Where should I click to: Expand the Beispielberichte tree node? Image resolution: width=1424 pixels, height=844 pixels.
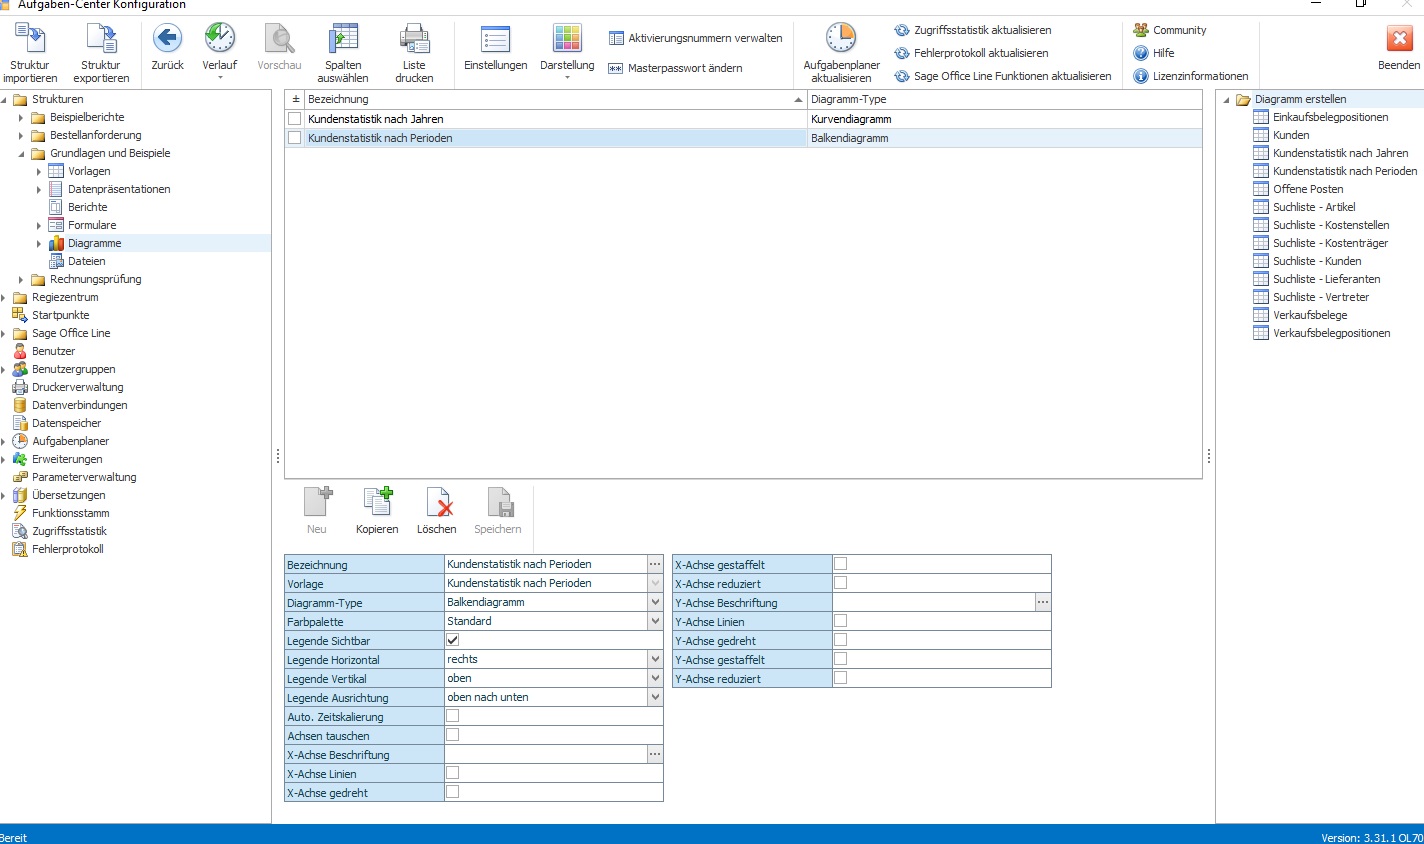click(x=21, y=118)
